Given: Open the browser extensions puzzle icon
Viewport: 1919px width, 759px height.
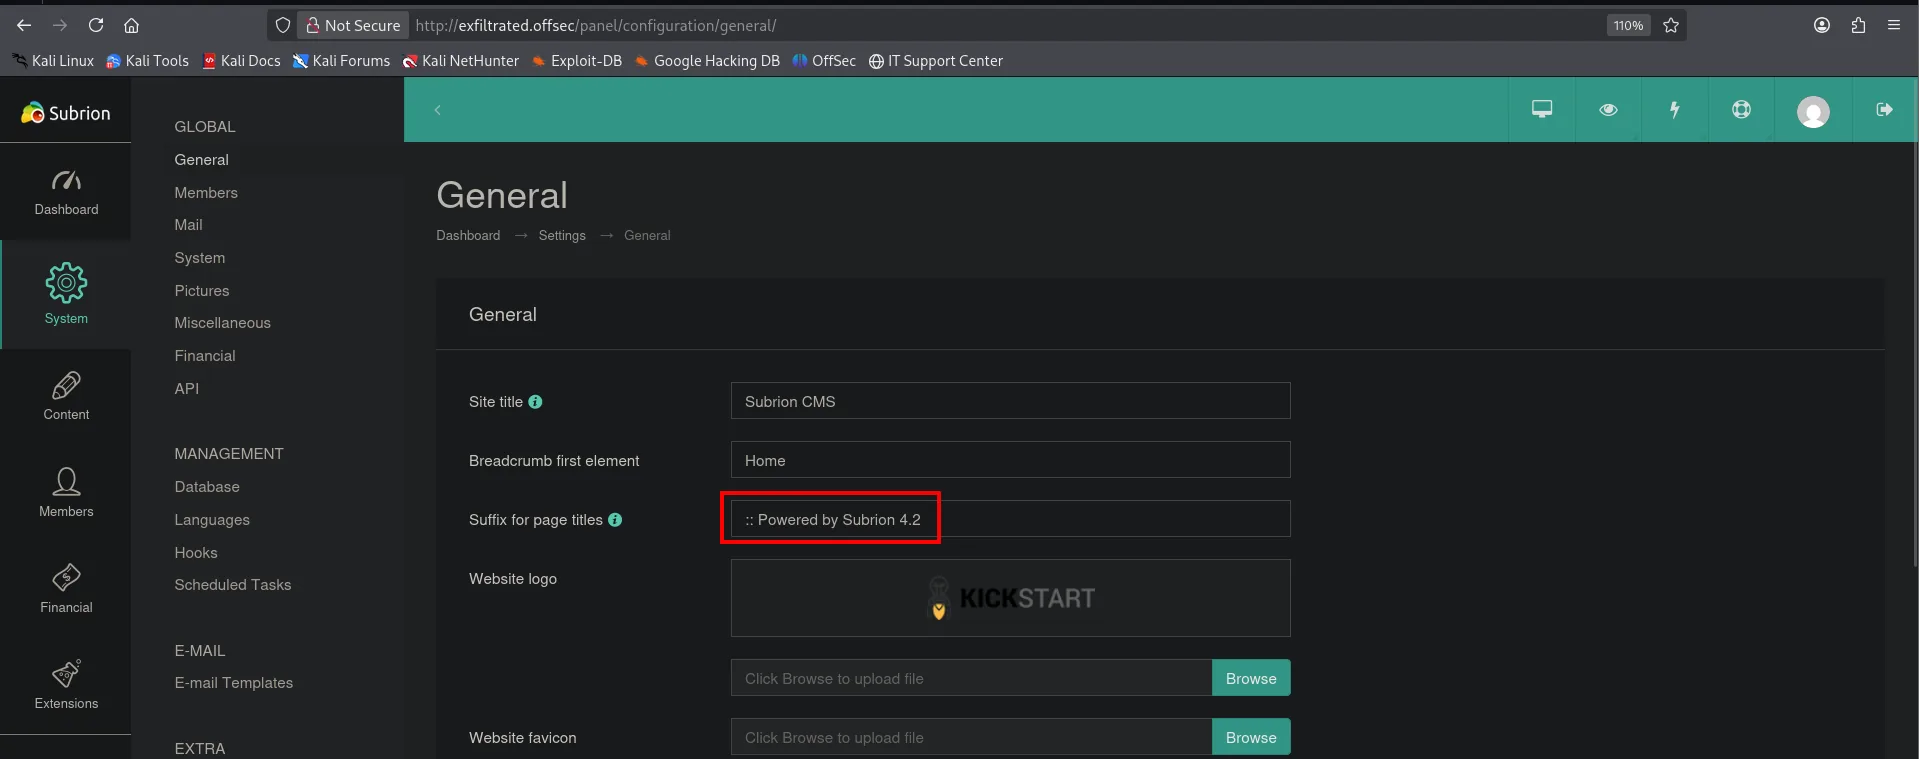Looking at the screenshot, I should 1858,25.
